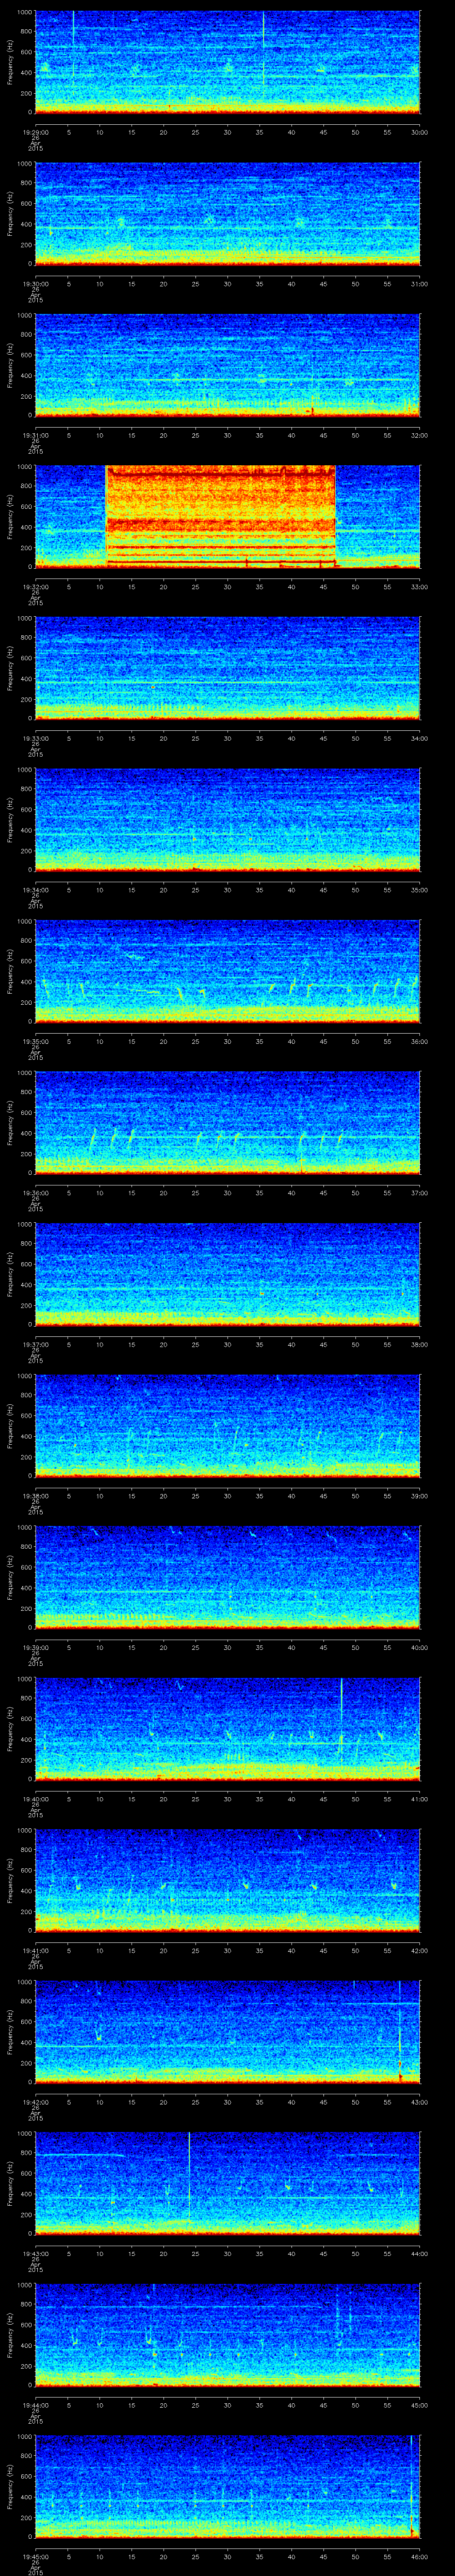Click the spectrogram panel starting at 19:34:00

click(x=227, y=820)
